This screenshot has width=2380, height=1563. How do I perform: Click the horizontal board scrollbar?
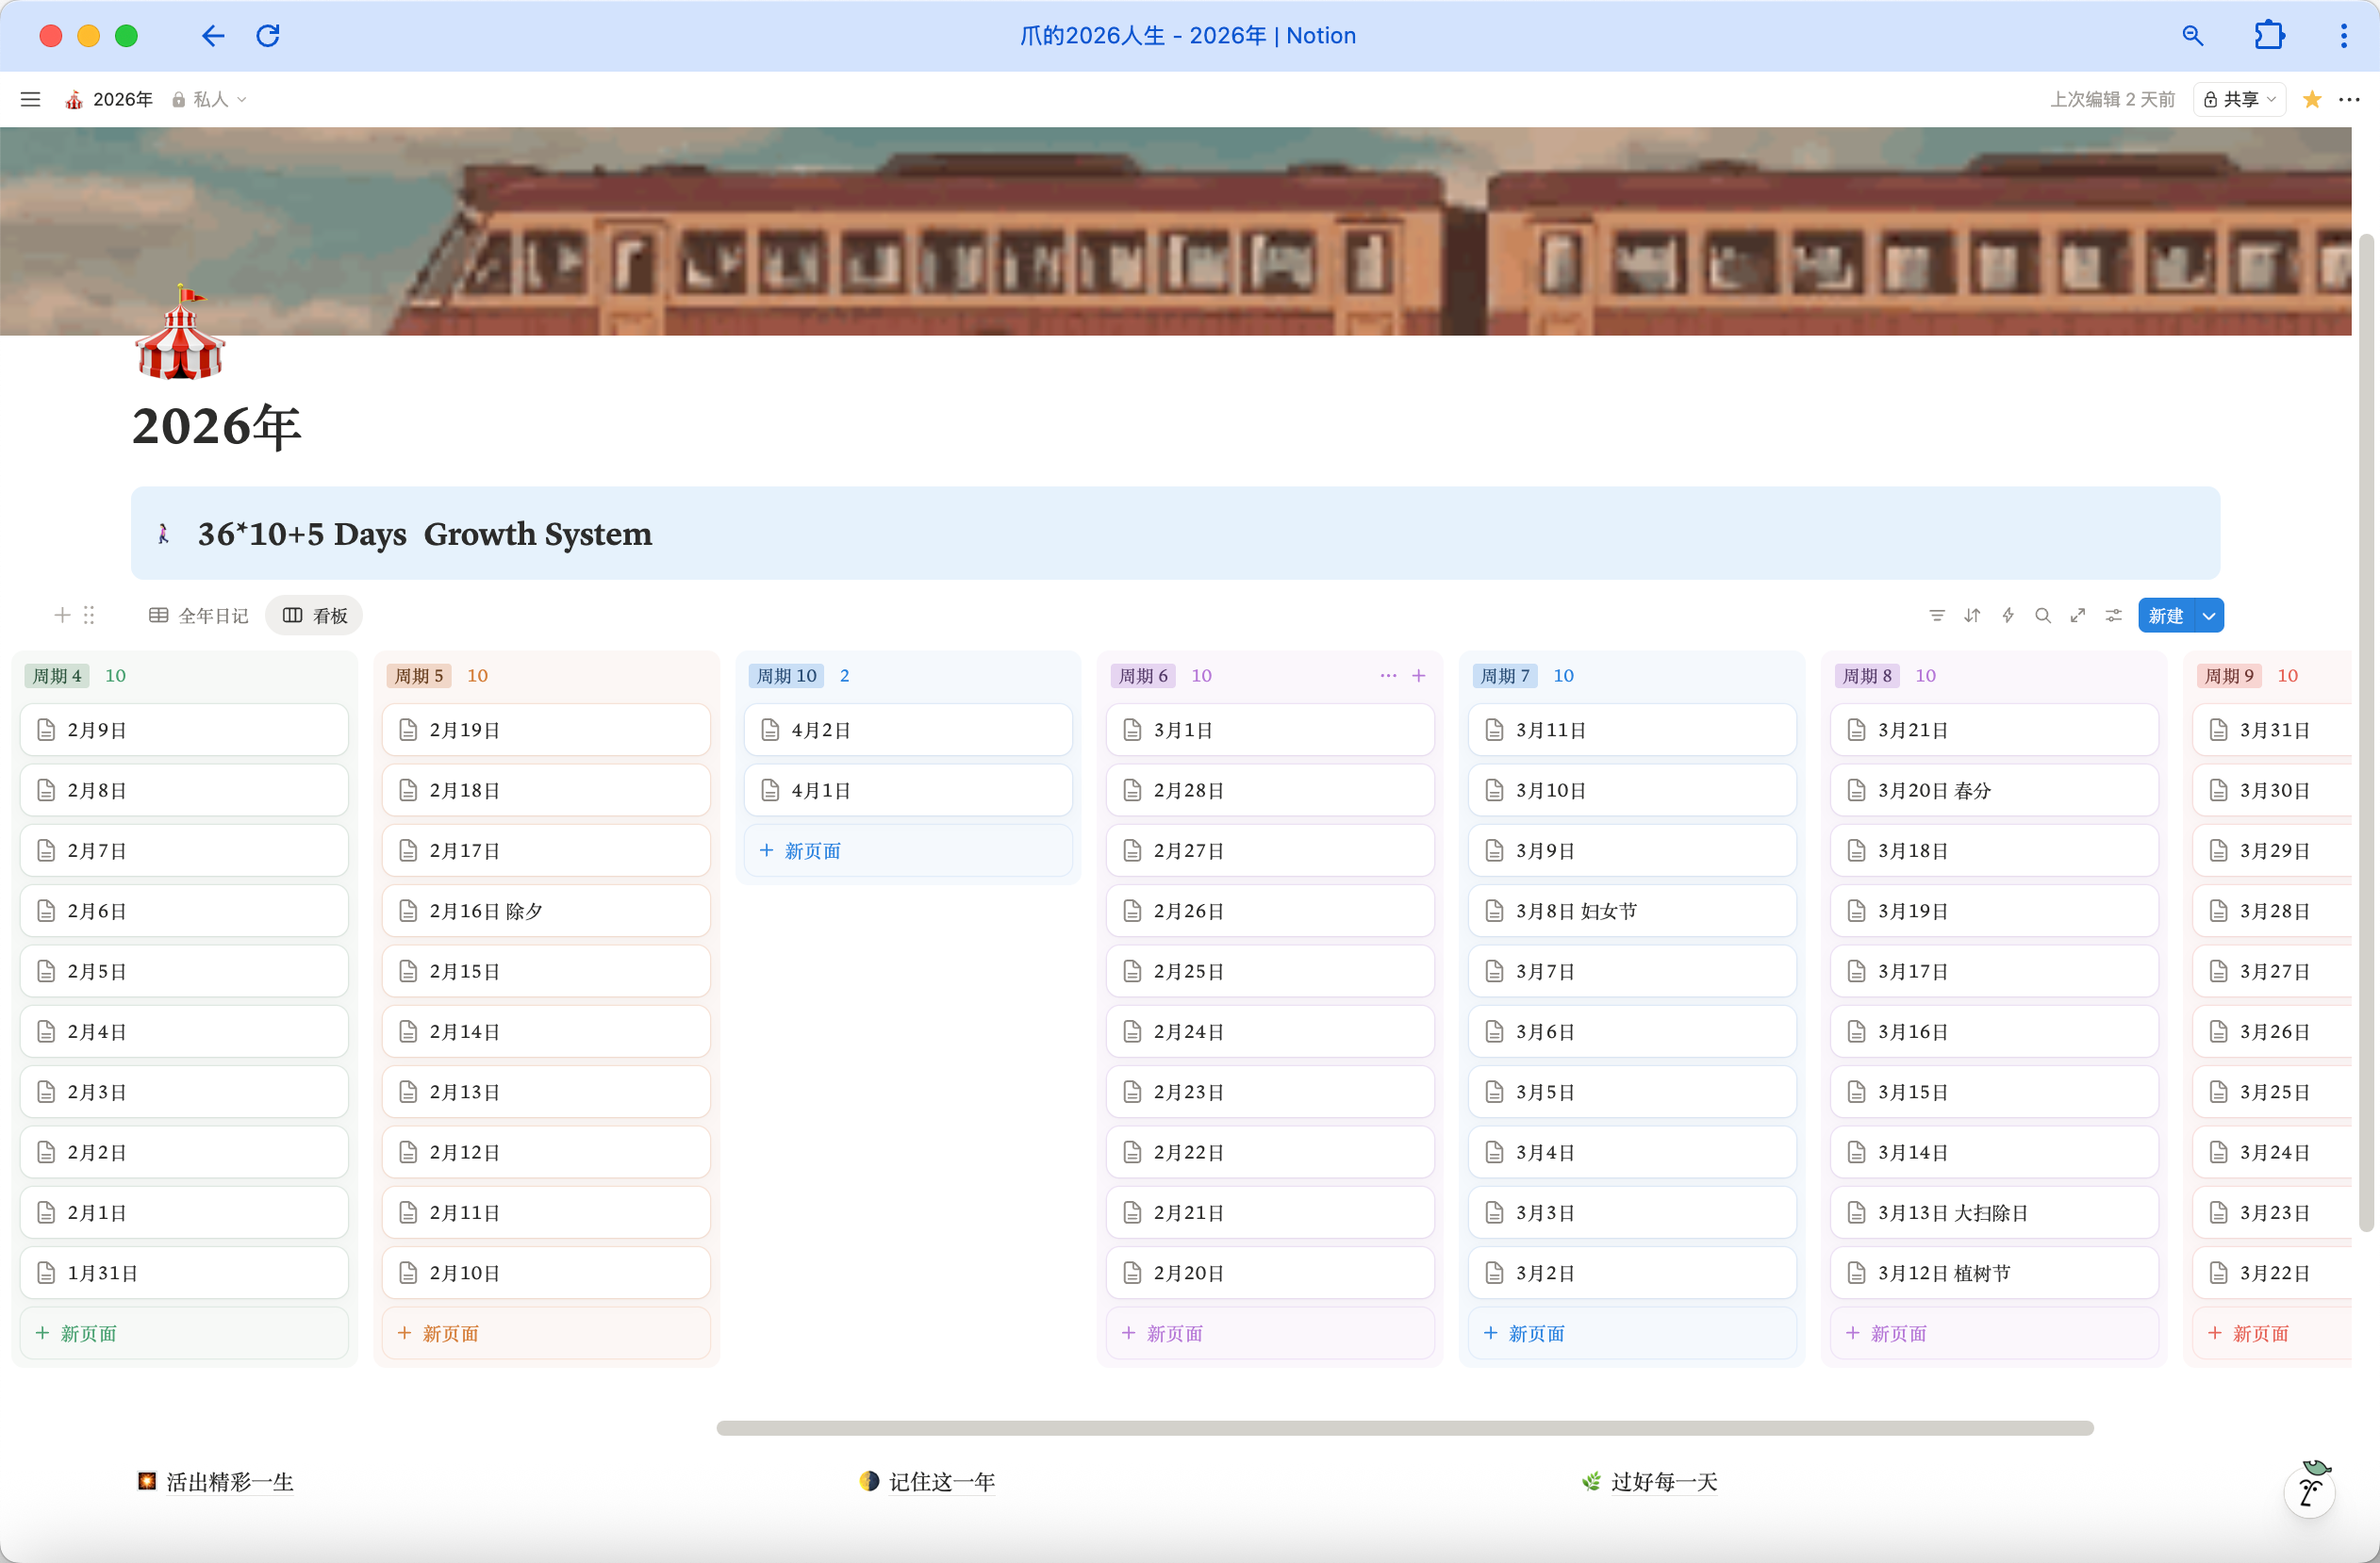click(x=1404, y=1427)
